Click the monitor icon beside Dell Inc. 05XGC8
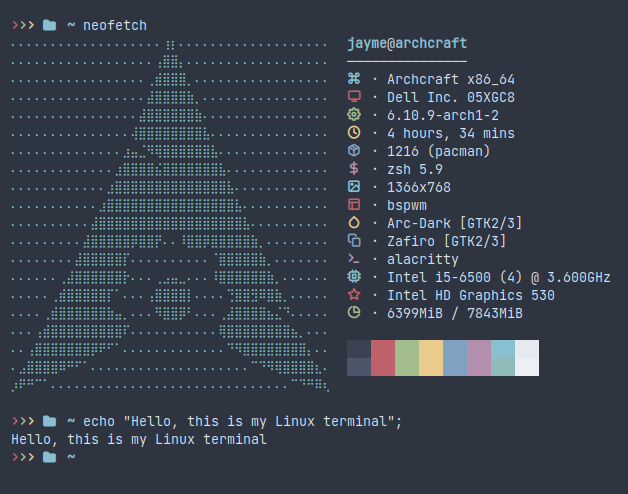628x494 pixels. click(354, 97)
